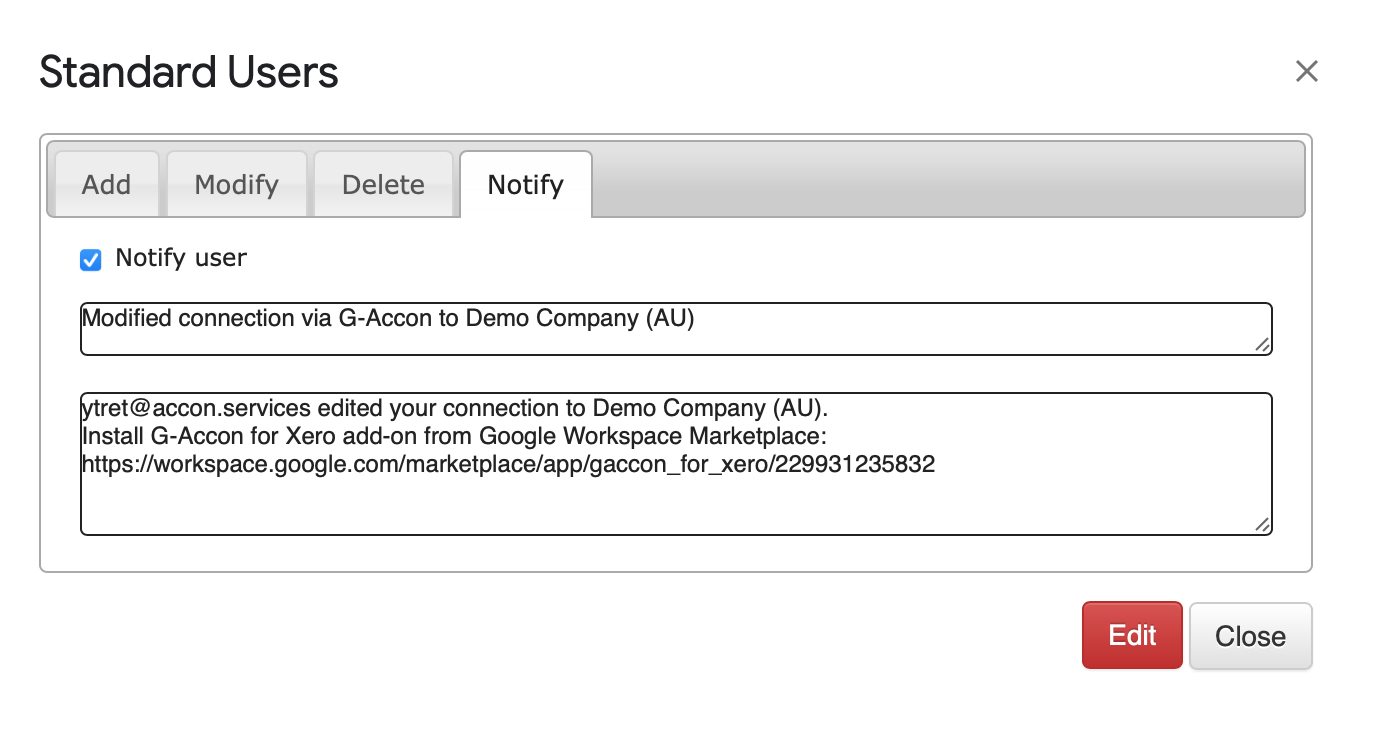
Task: Click the 'Standard Users' dialog heading
Action: (x=189, y=72)
